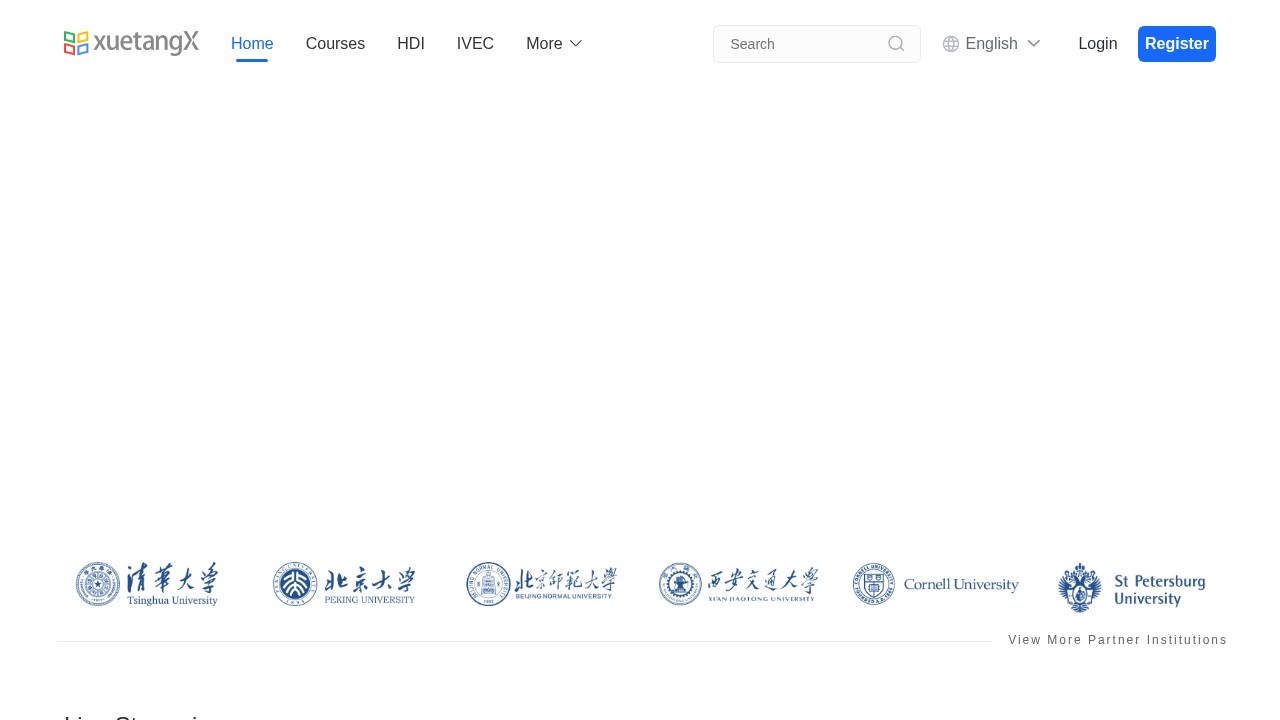Click the blue Register button
This screenshot has height=720, width=1280.
coord(1176,44)
